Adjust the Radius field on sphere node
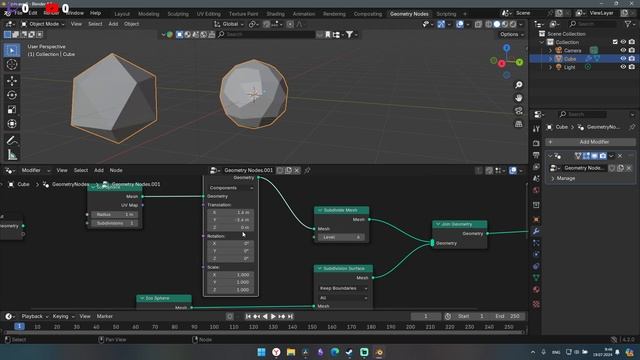The width and height of the screenshot is (640, 360). [114, 214]
